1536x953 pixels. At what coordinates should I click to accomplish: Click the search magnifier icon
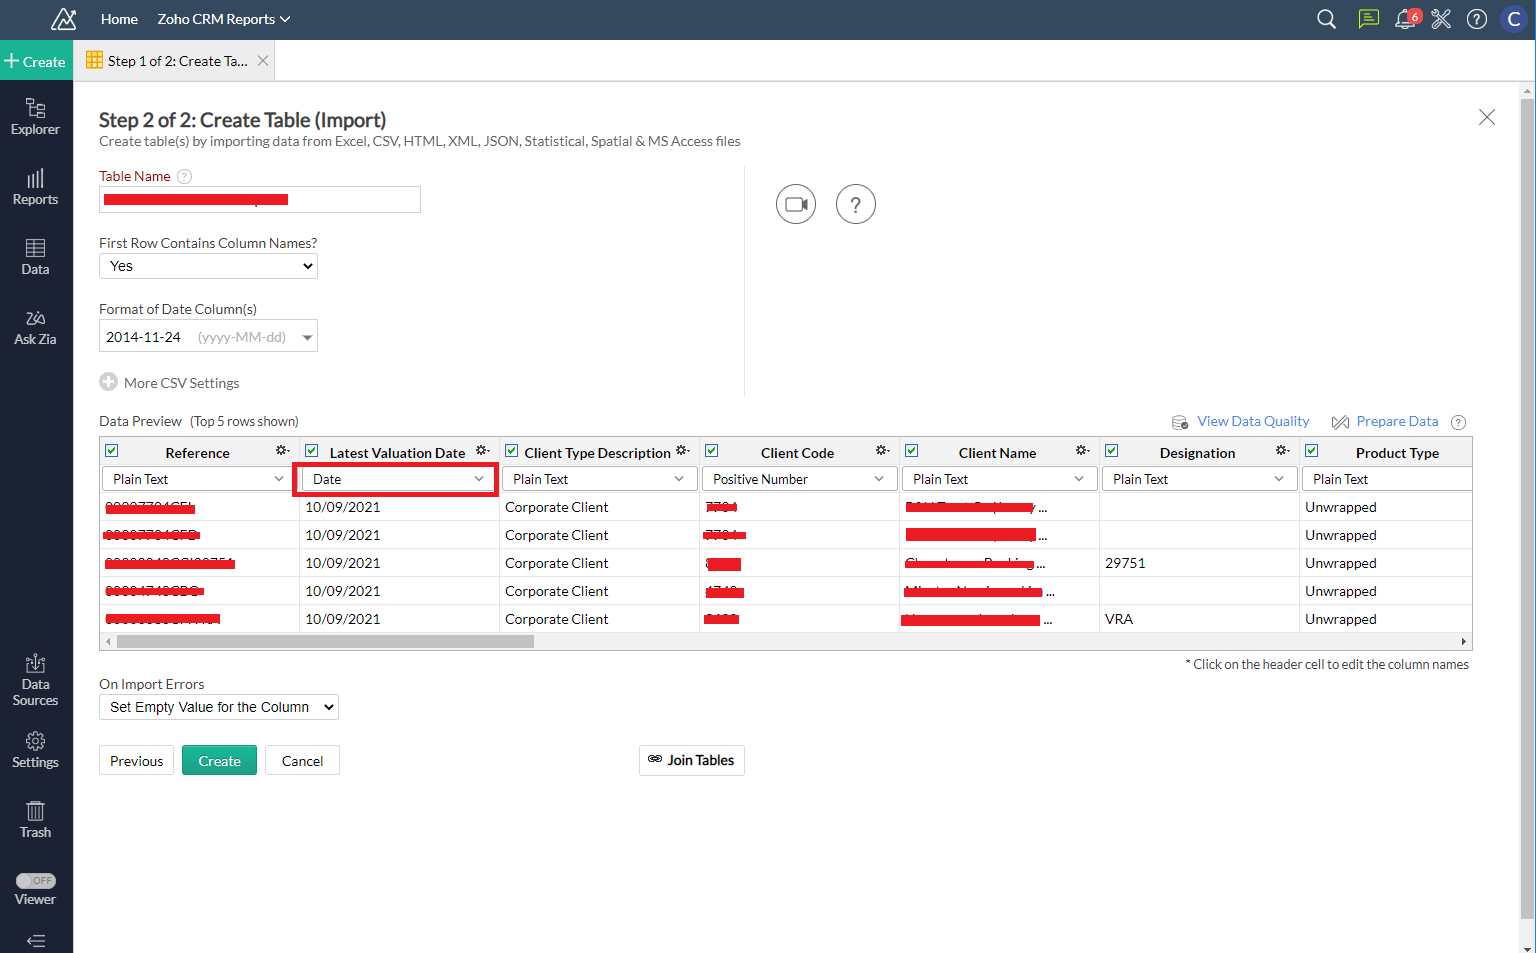(x=1326, y=19)
